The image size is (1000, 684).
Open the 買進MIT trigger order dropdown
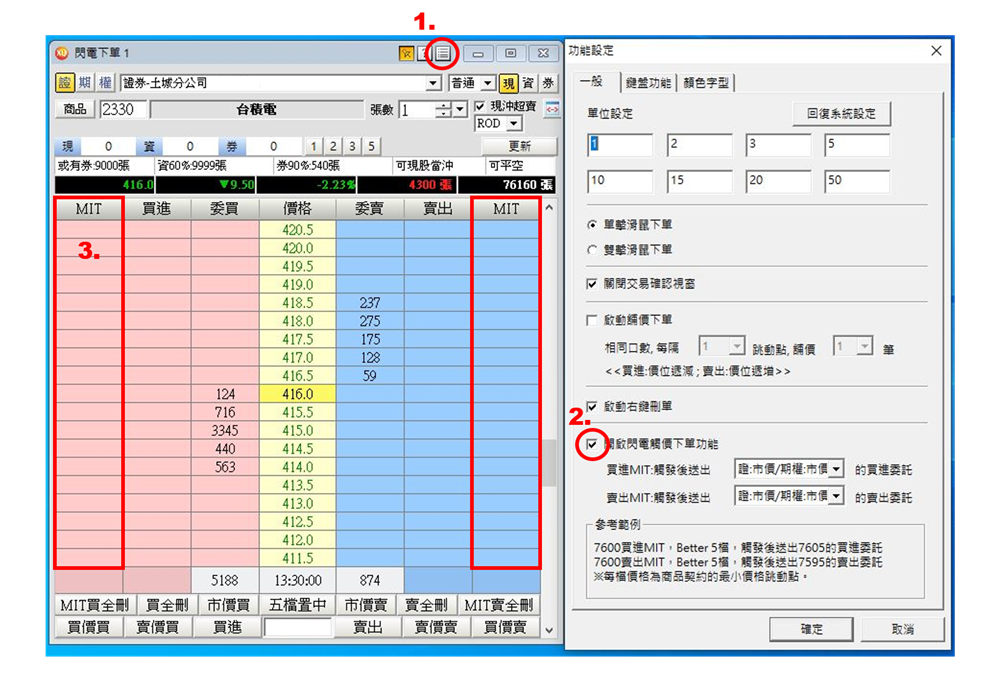(835, 469)
